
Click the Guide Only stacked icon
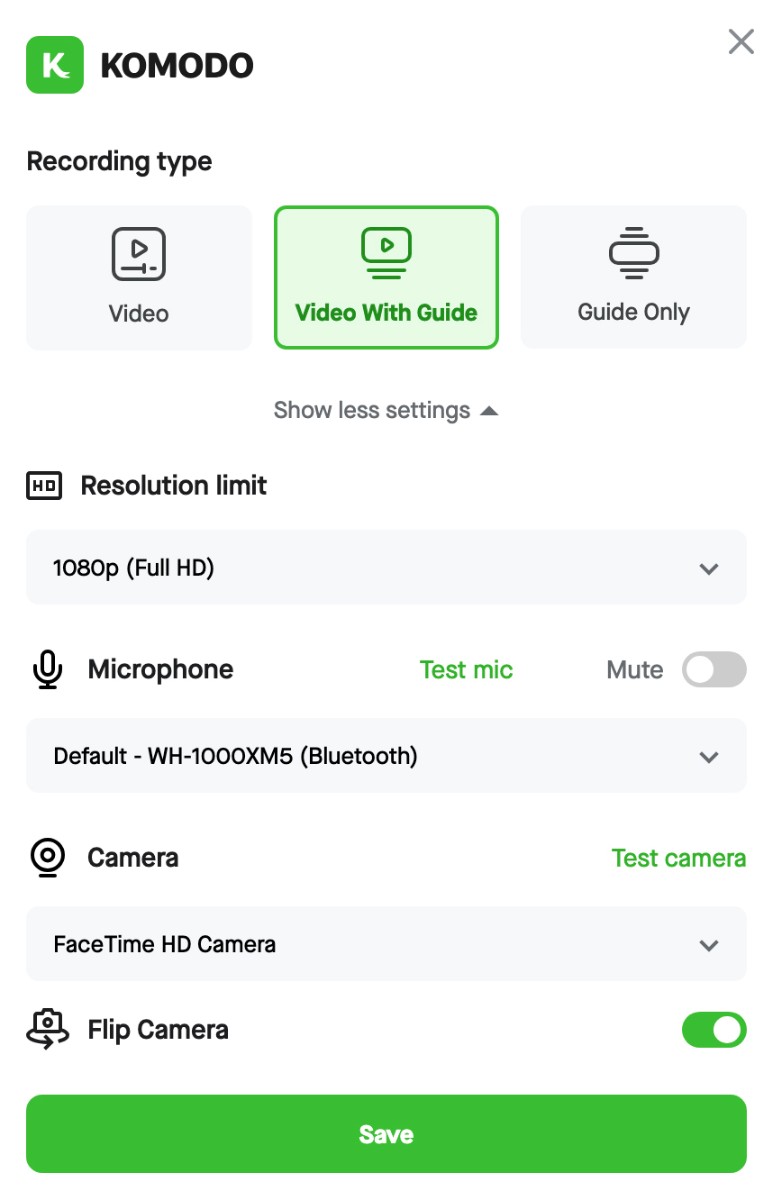click(634, 253)
